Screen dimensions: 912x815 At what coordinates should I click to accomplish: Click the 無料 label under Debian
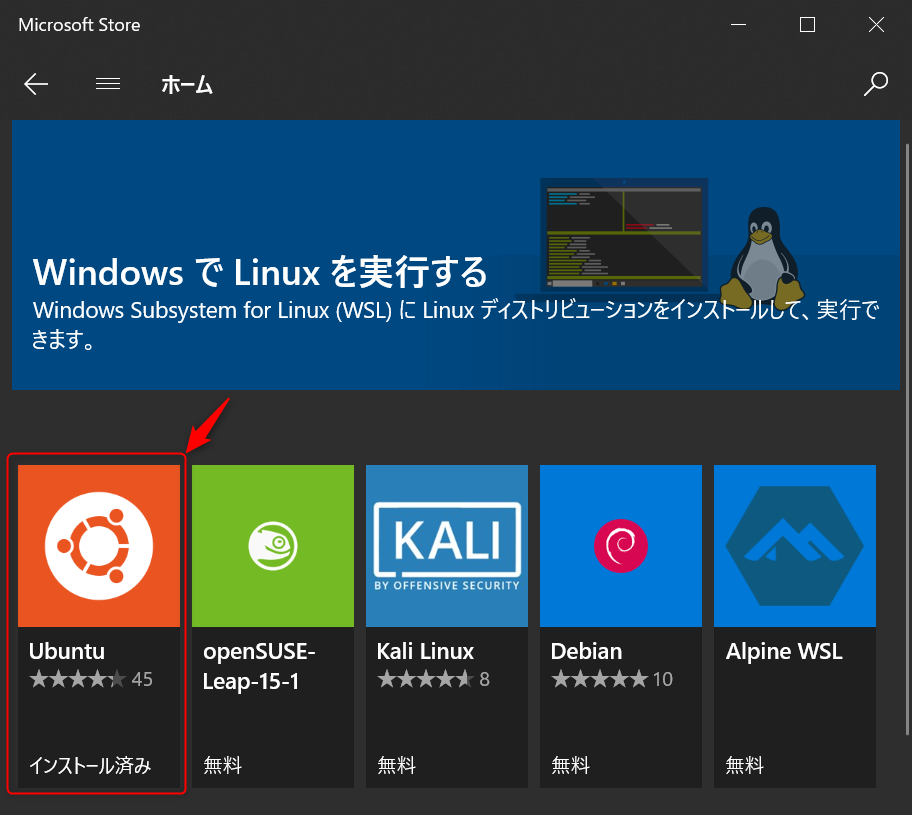[570, 765]
